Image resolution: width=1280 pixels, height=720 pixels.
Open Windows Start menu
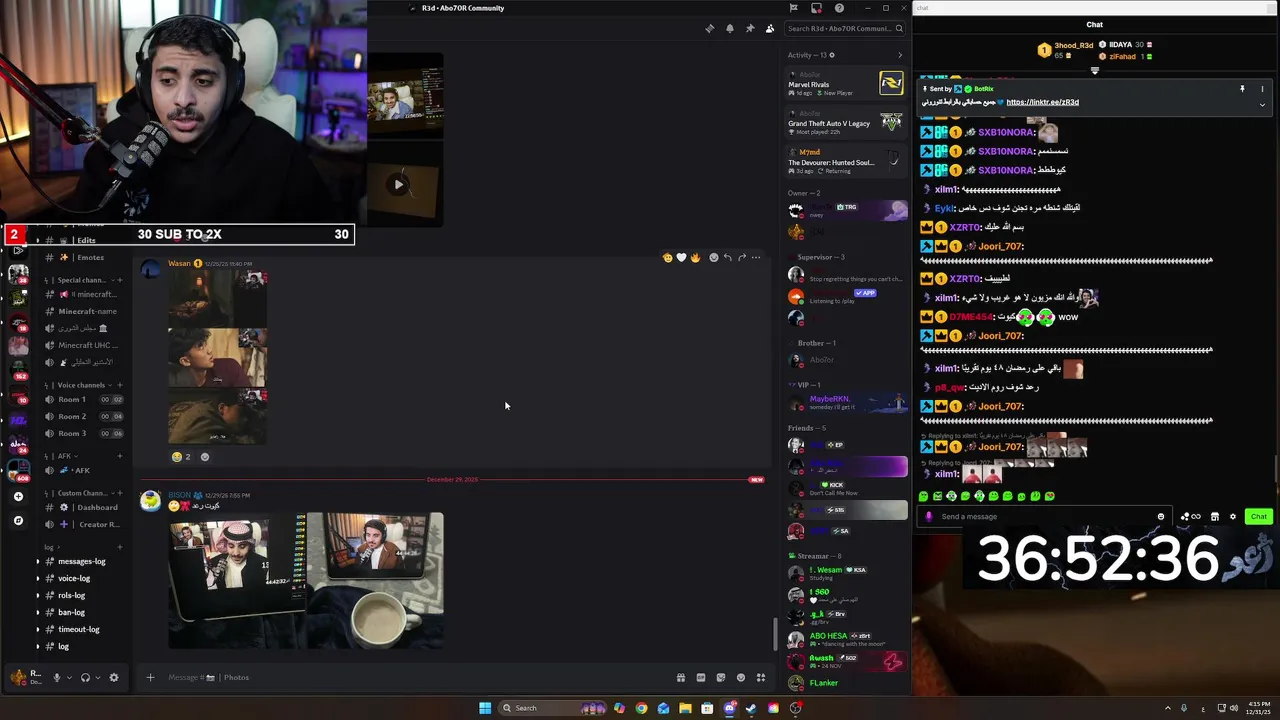485,708
